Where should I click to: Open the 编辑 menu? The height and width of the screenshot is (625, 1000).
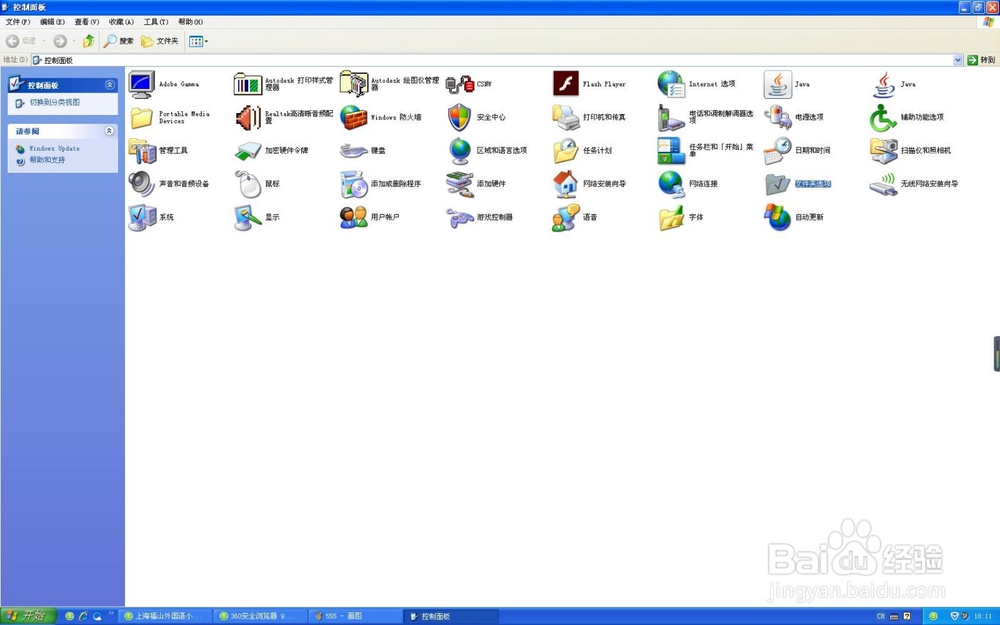52,22
